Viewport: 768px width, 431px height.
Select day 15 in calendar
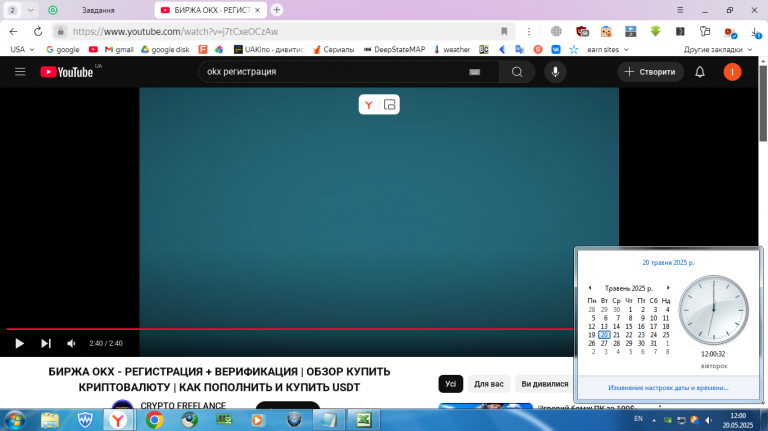tap(629, 327)
